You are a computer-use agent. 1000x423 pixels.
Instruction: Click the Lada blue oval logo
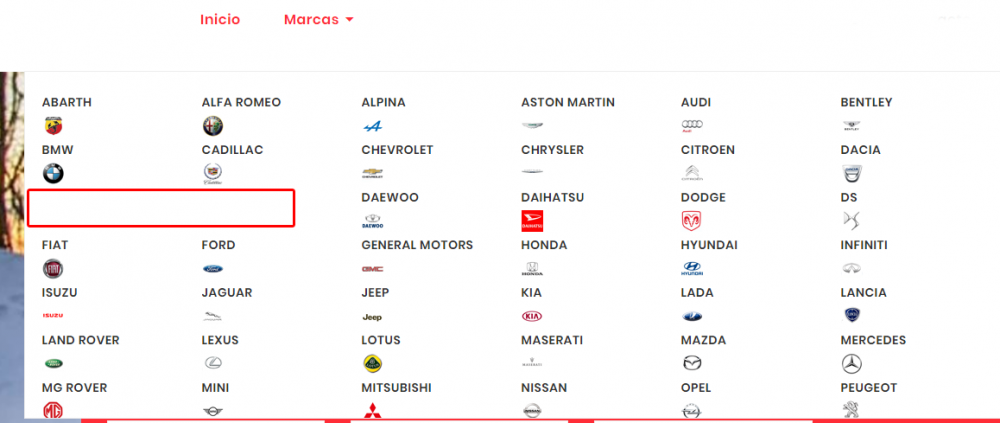point(692,316)
